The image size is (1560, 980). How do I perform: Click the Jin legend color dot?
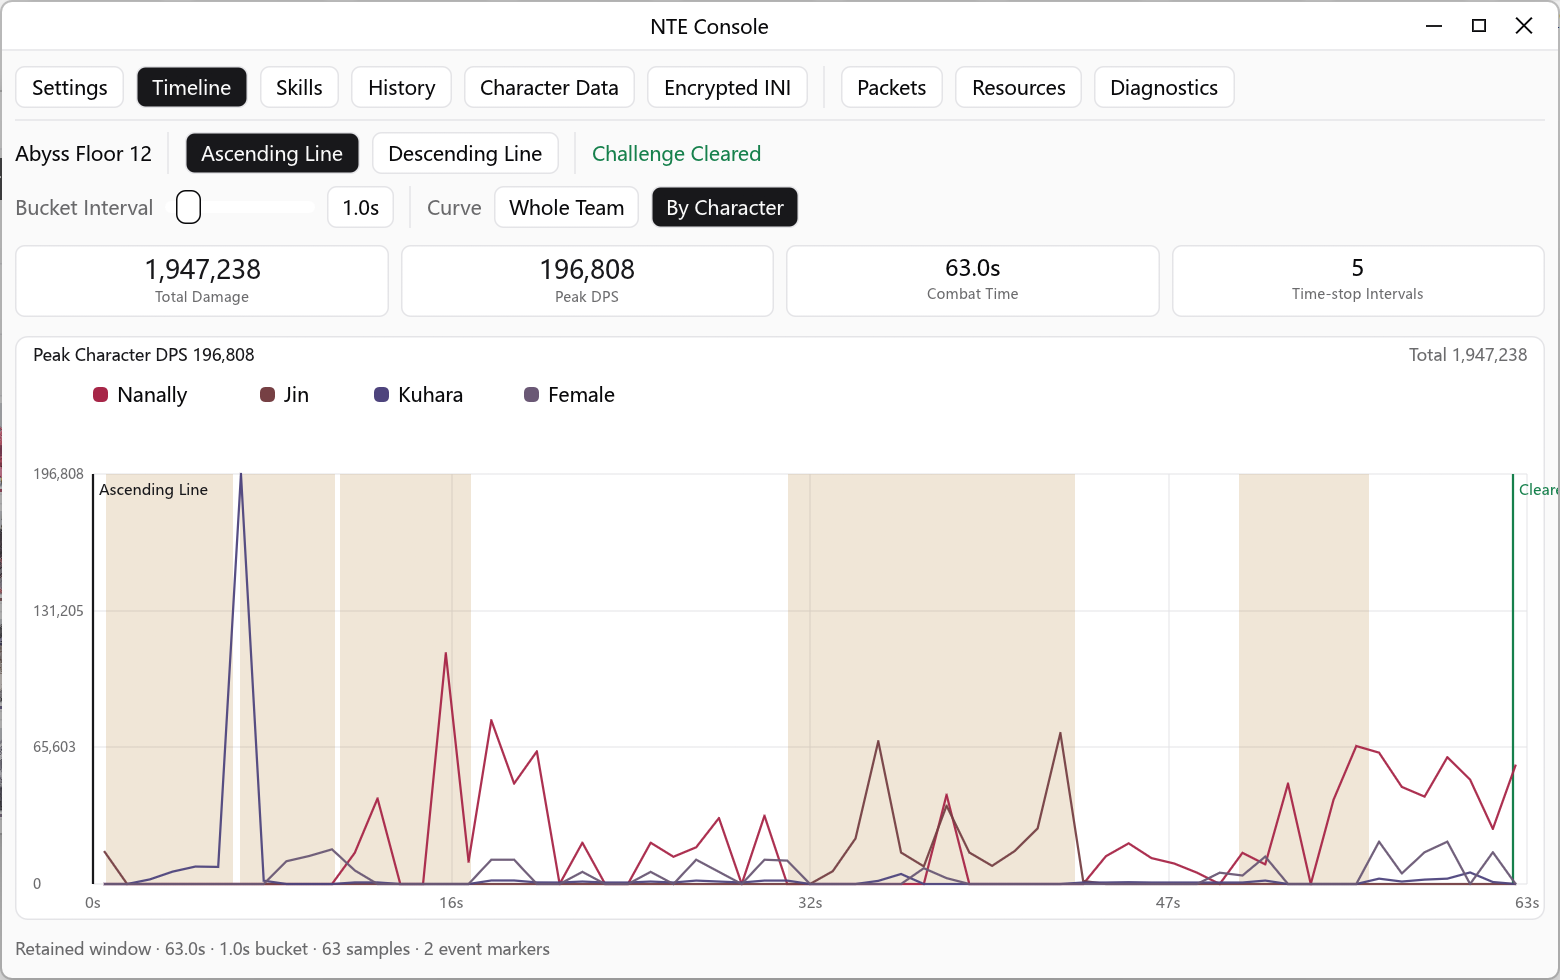click(x=267, y=395)
